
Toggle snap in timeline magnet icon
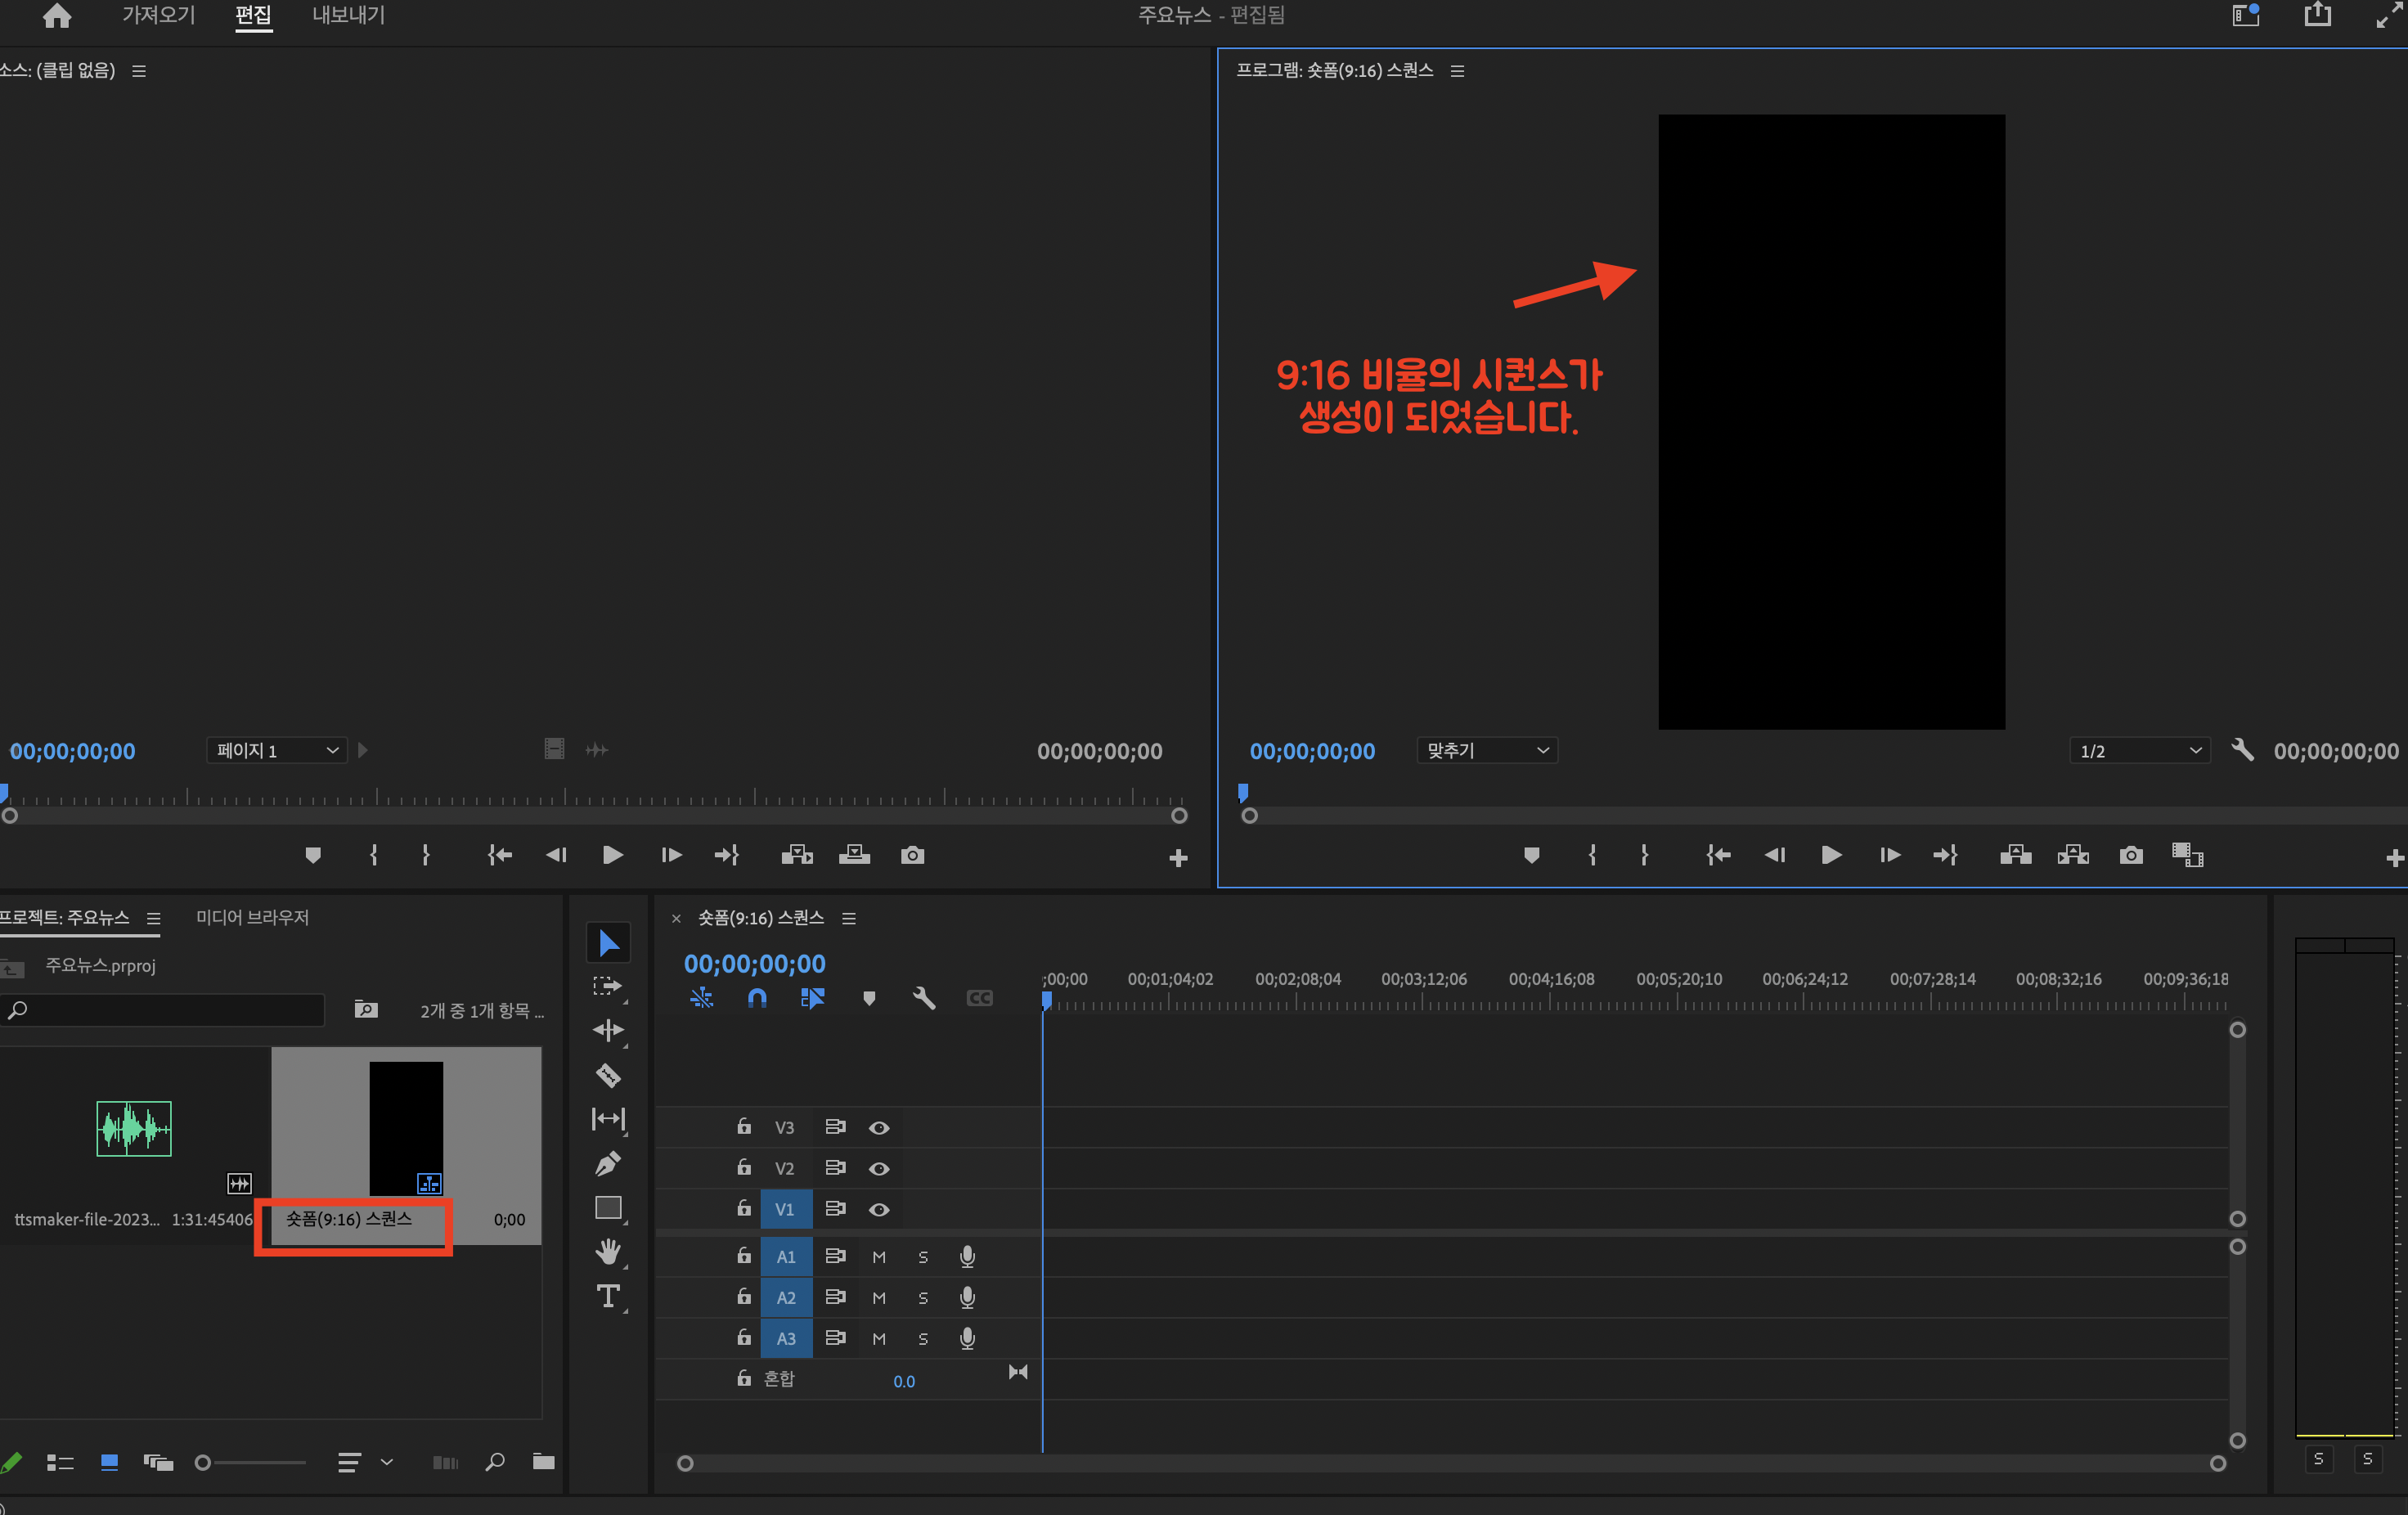click(x=757, y=998)
